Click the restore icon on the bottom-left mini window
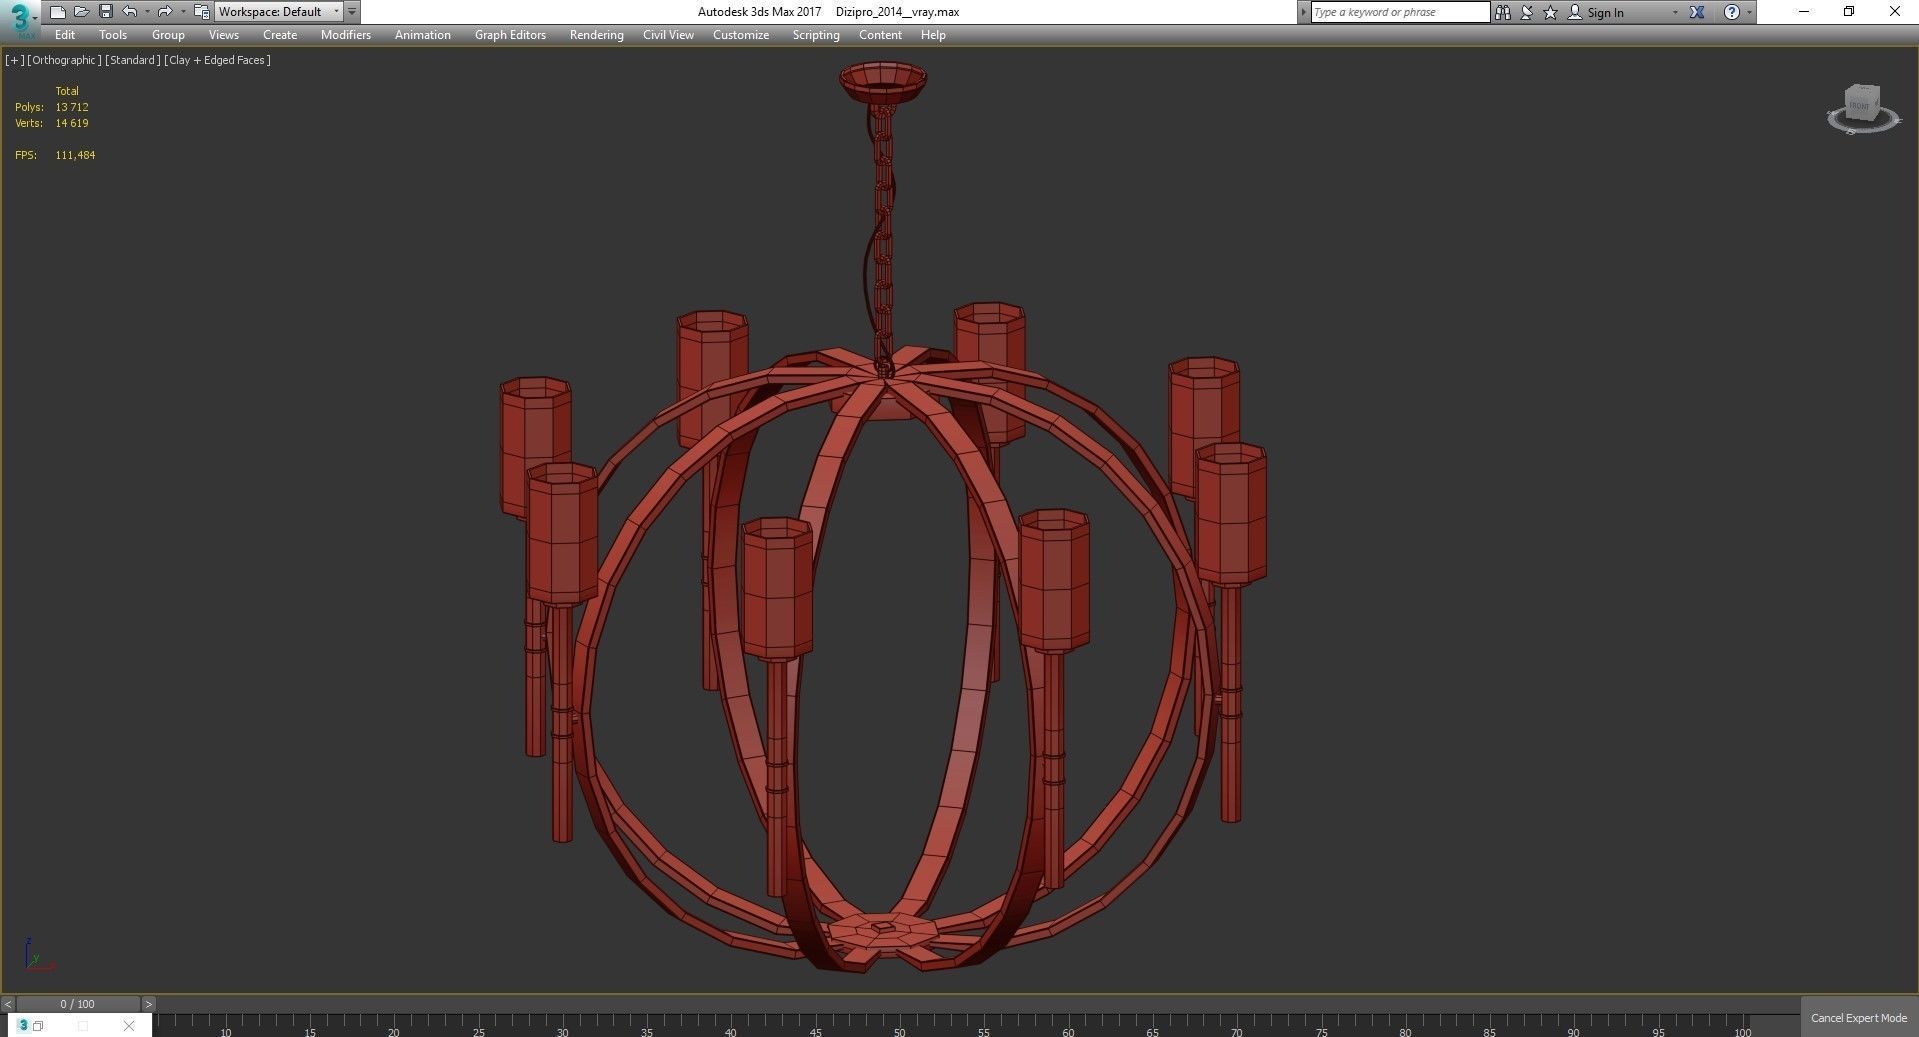Screen dimensions: 1919x1037 pyautogui.click(x=38, y=1026)
